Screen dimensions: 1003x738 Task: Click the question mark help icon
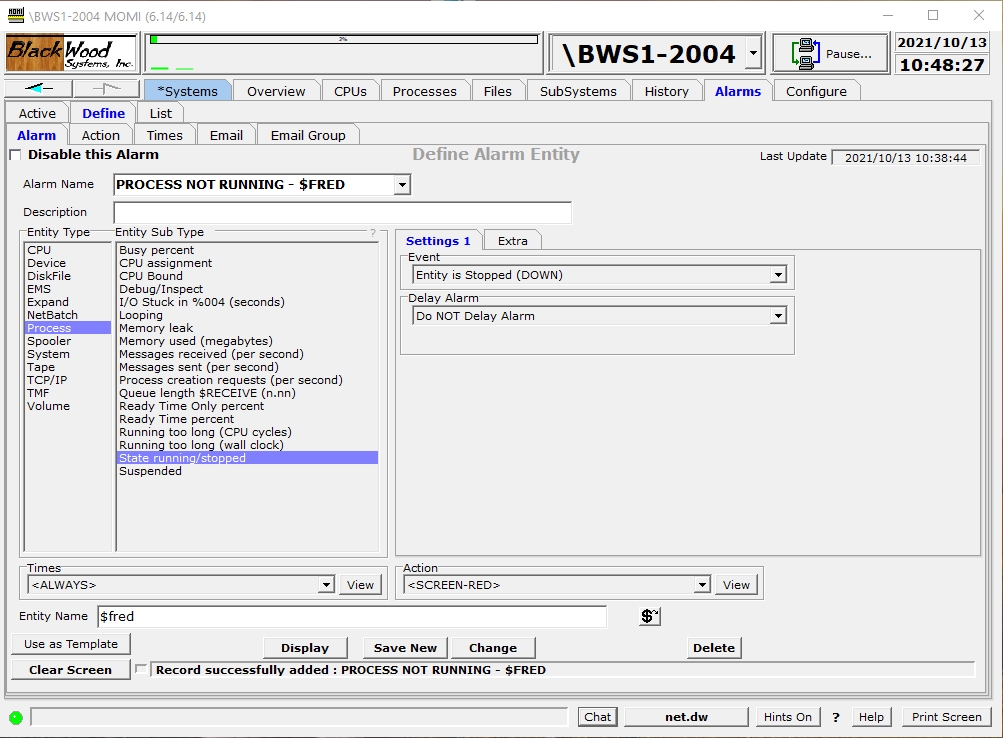835,717
